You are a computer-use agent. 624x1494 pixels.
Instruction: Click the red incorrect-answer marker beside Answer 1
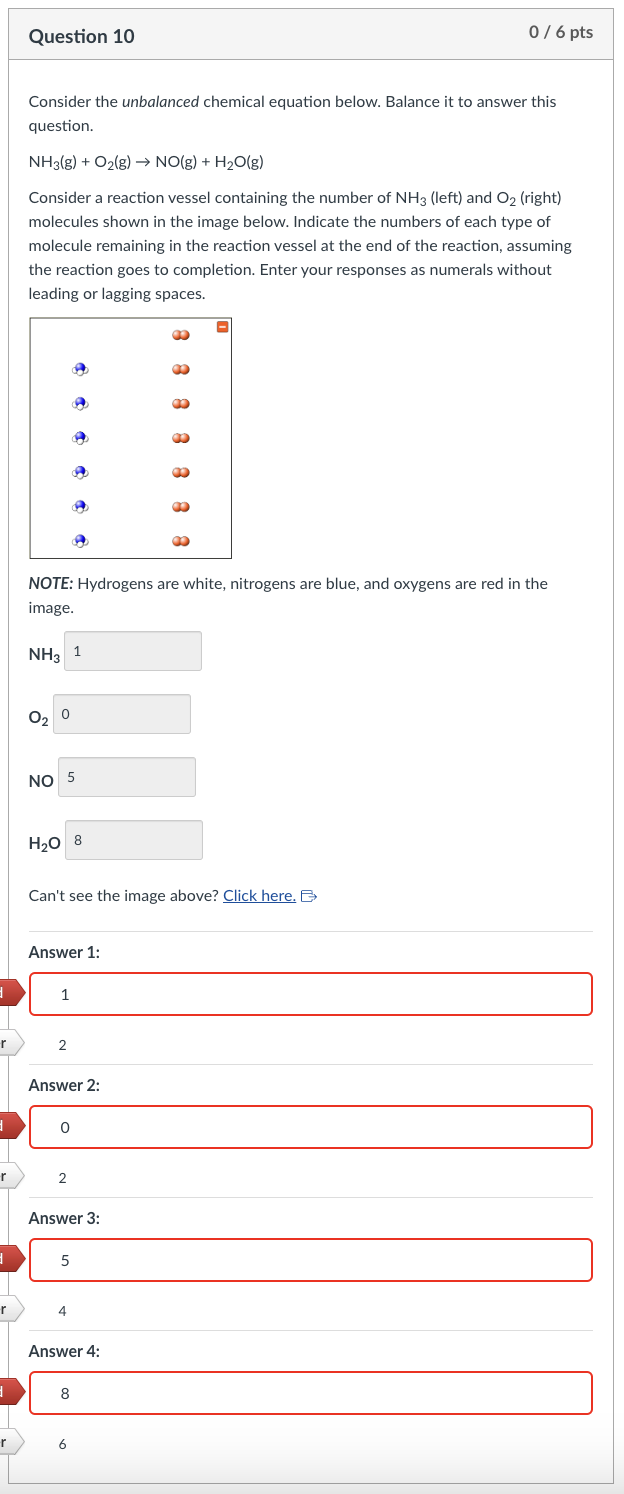coord(5,993)
